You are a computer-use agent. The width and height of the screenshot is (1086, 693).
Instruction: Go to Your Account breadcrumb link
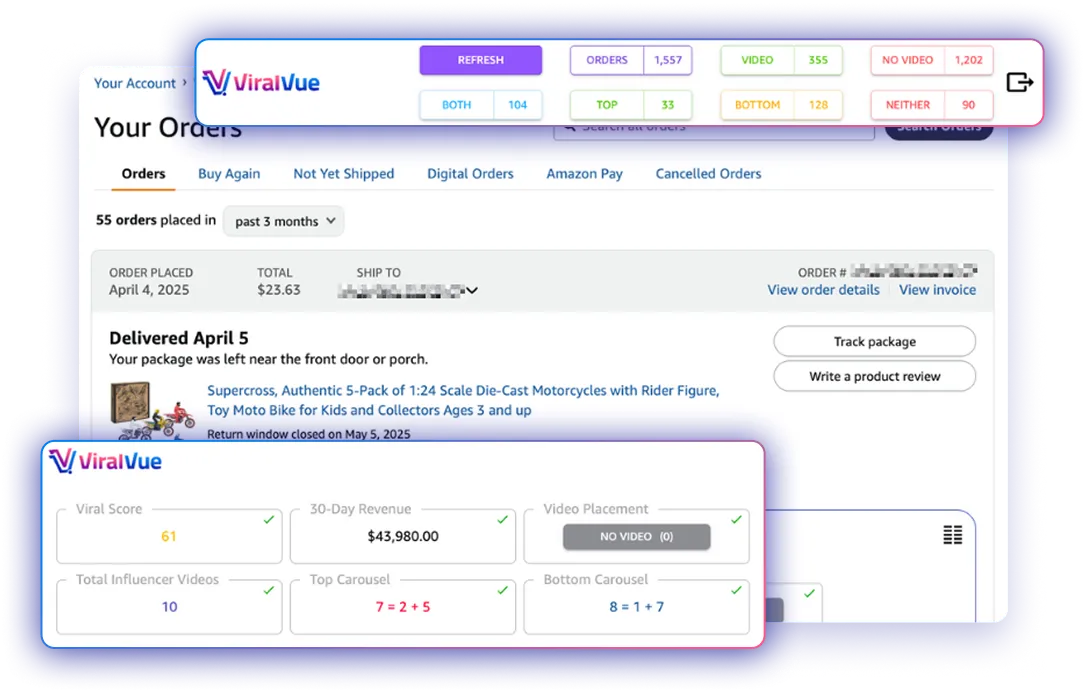click(x=135, y=83)
